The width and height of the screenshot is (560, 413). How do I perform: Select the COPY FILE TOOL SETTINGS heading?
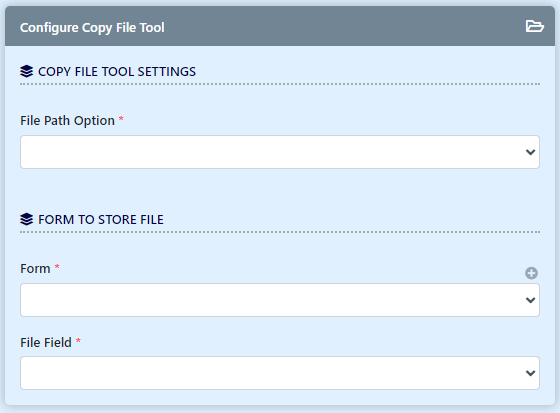click(117, 71)
